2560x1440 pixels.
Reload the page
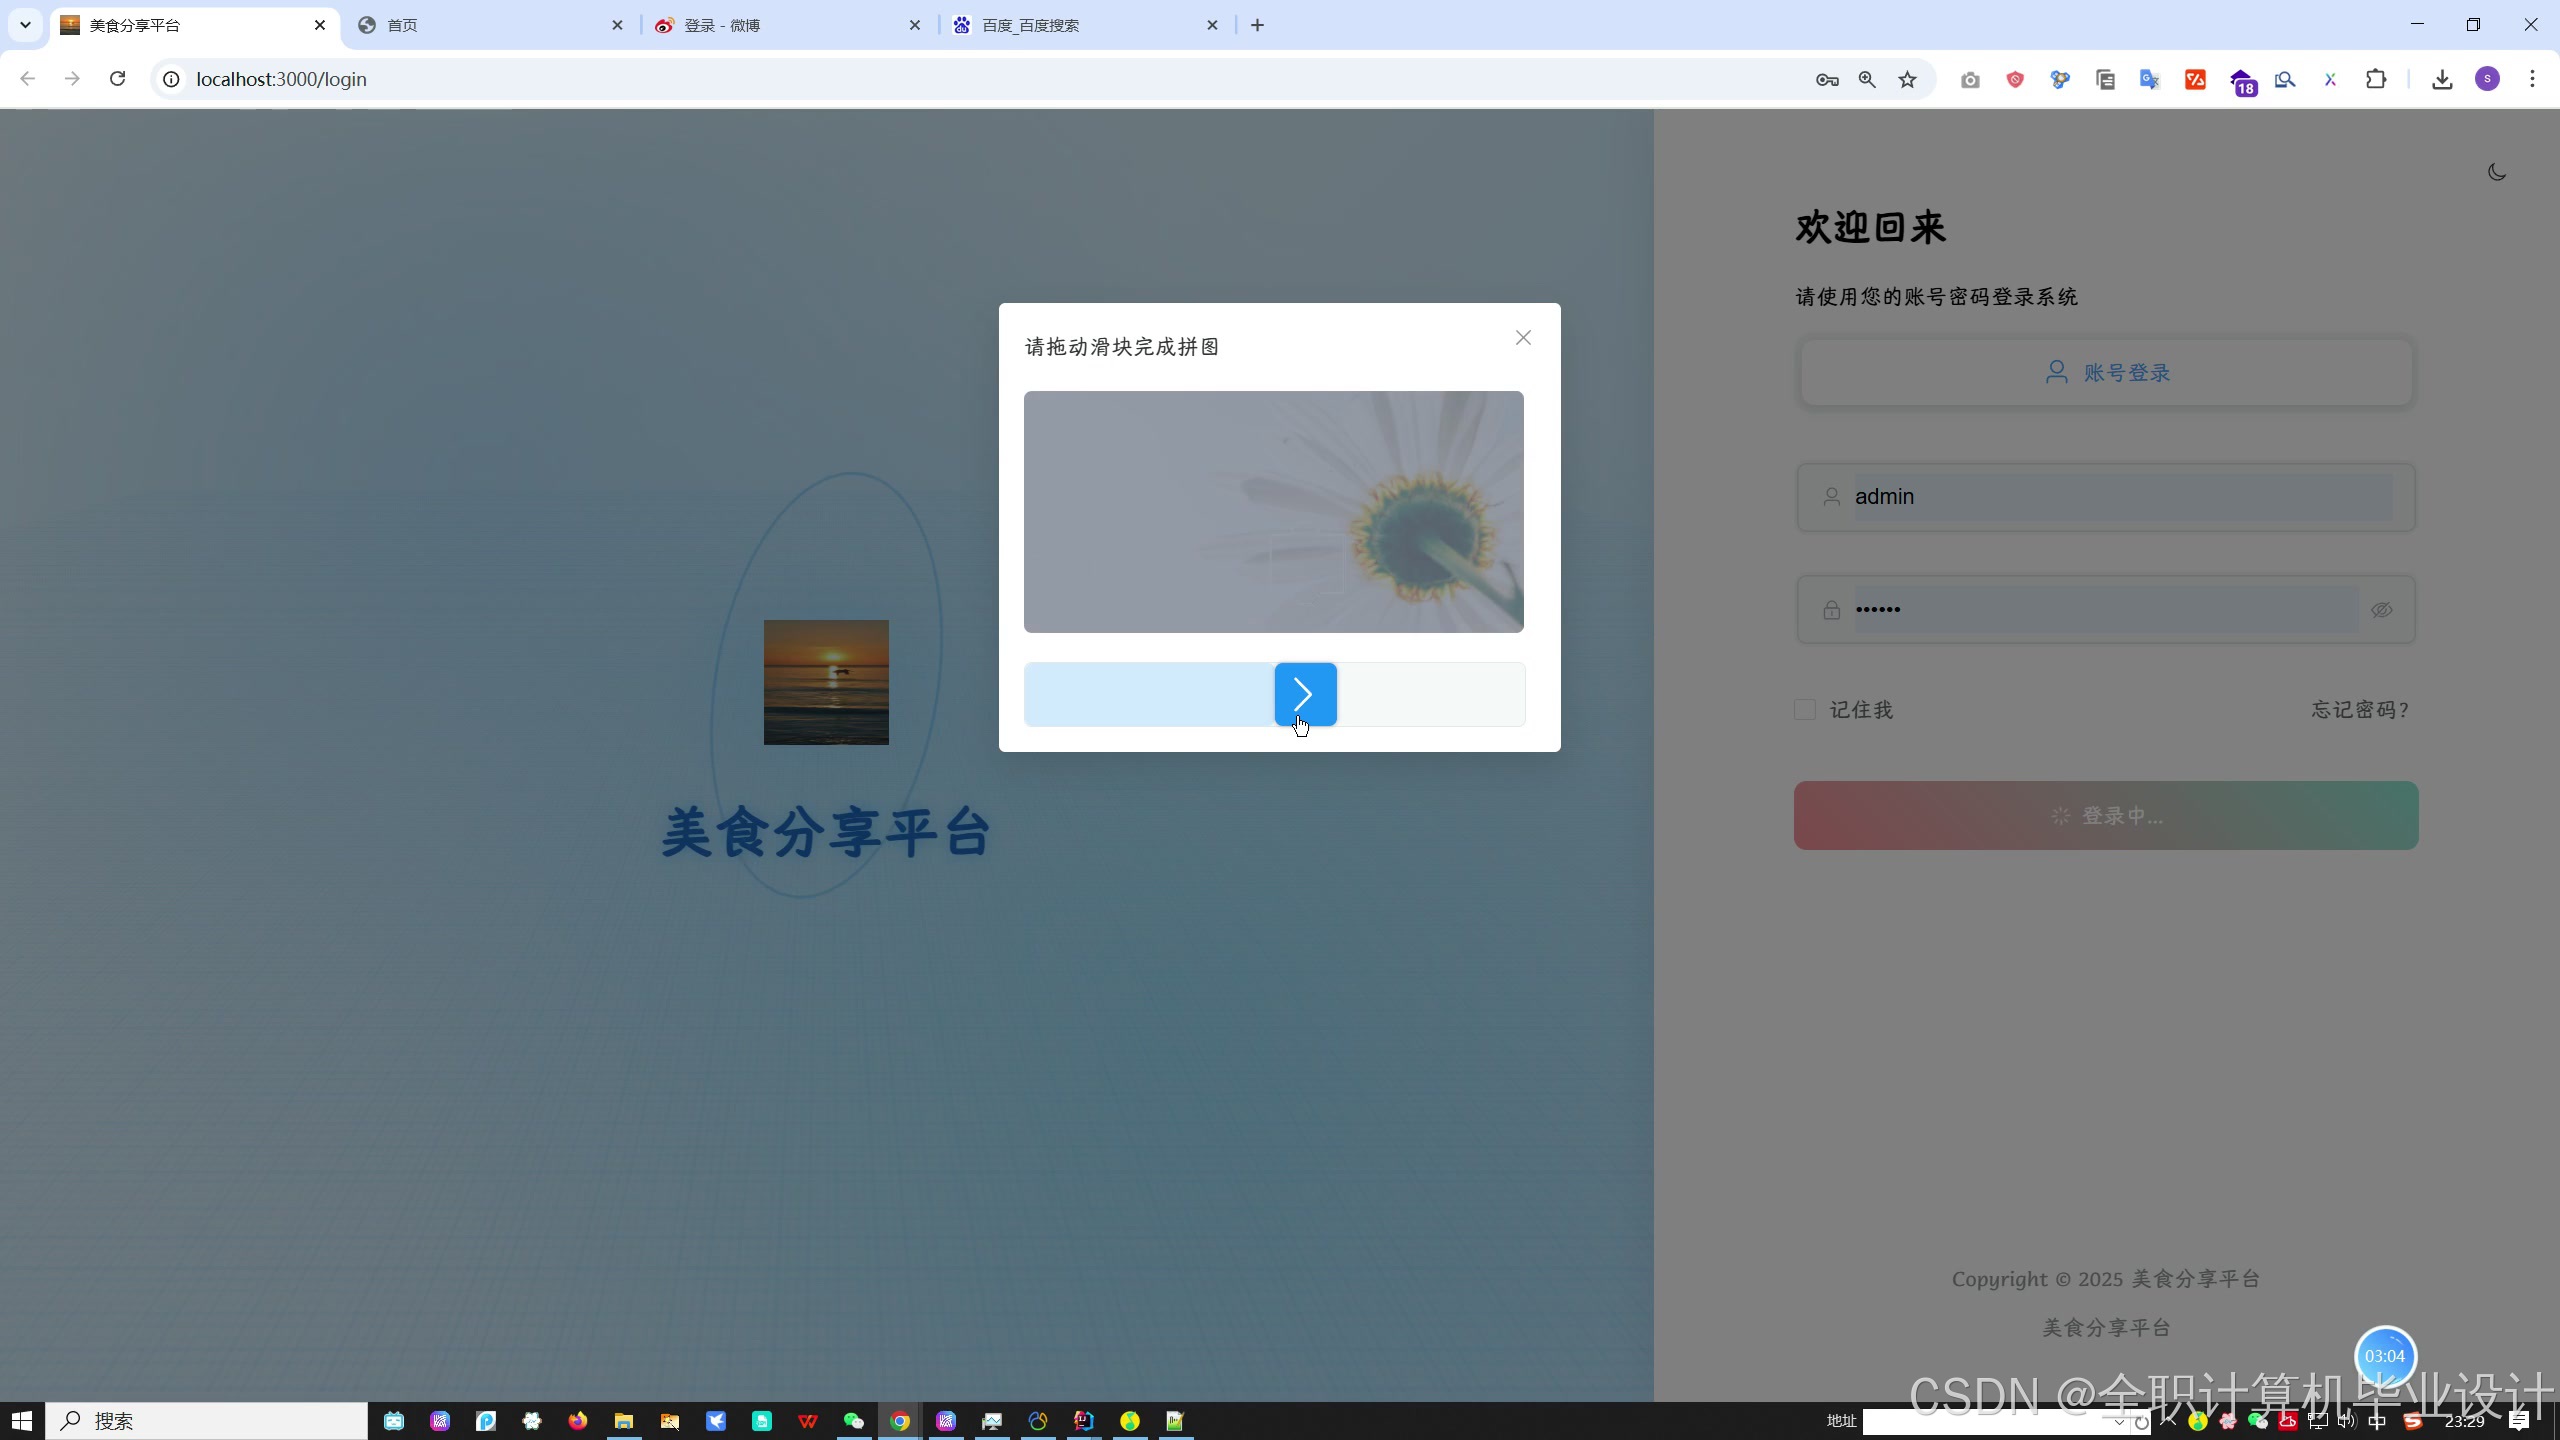click(117, 79)
